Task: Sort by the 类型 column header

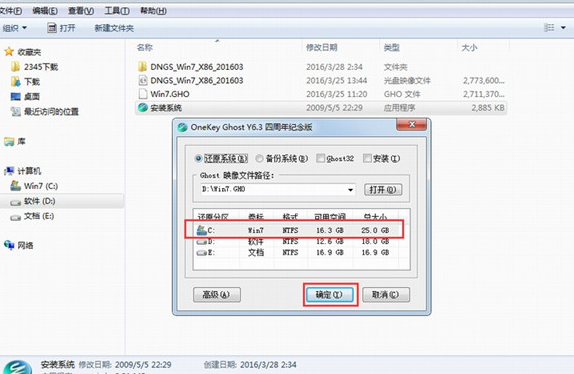Action: 392,47
